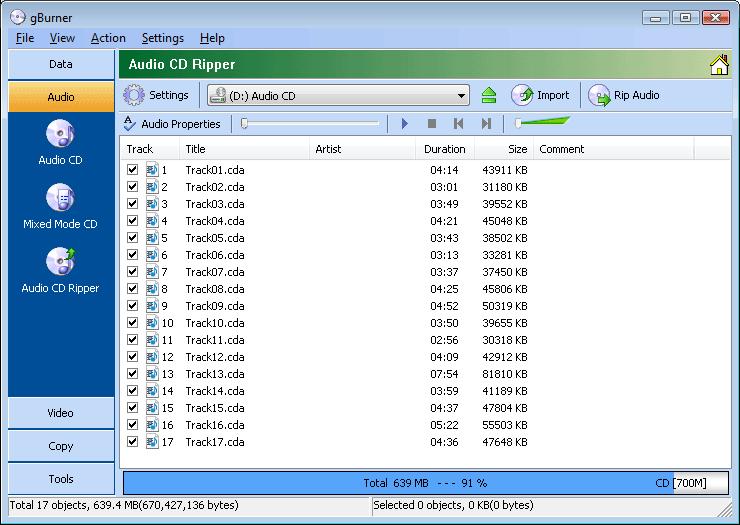The height and width of the screenshot is (525, 740).
Task: Click the gBurner title bar disc icon
Action: point(17,17)
